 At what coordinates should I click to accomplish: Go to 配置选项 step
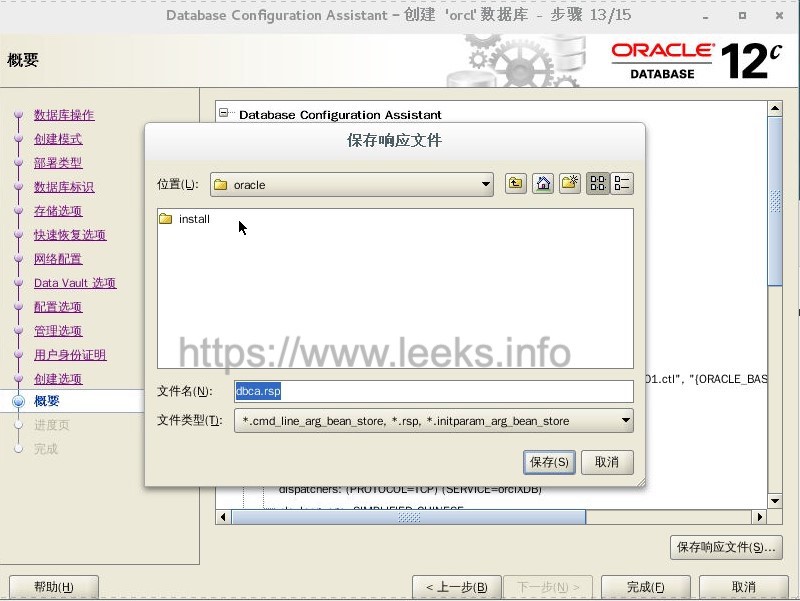click(x=58, y=307)
